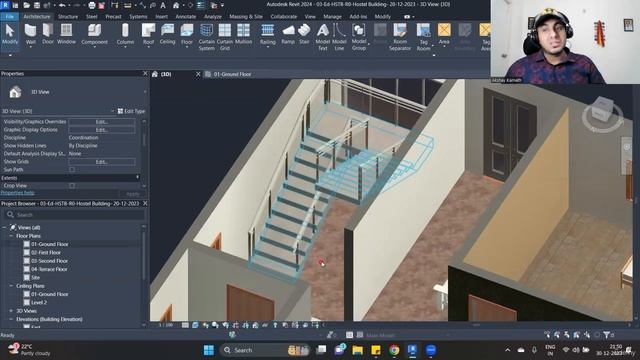Select the Modify tool

[10, 34]
